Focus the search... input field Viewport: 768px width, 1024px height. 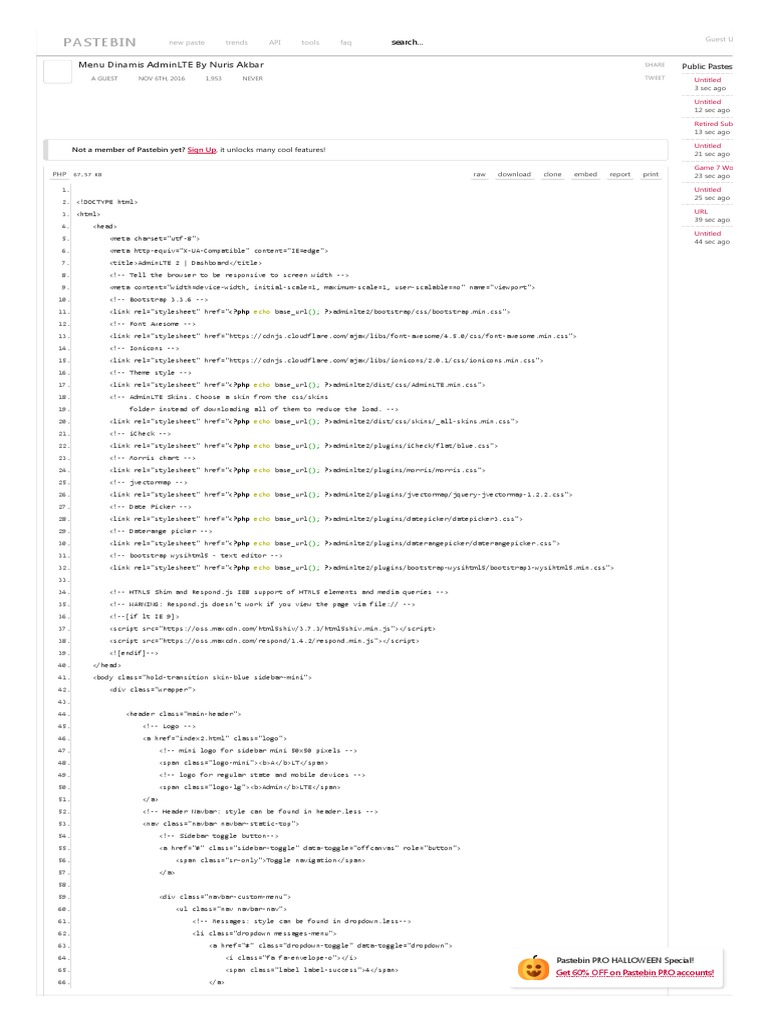tap(408, 42)
